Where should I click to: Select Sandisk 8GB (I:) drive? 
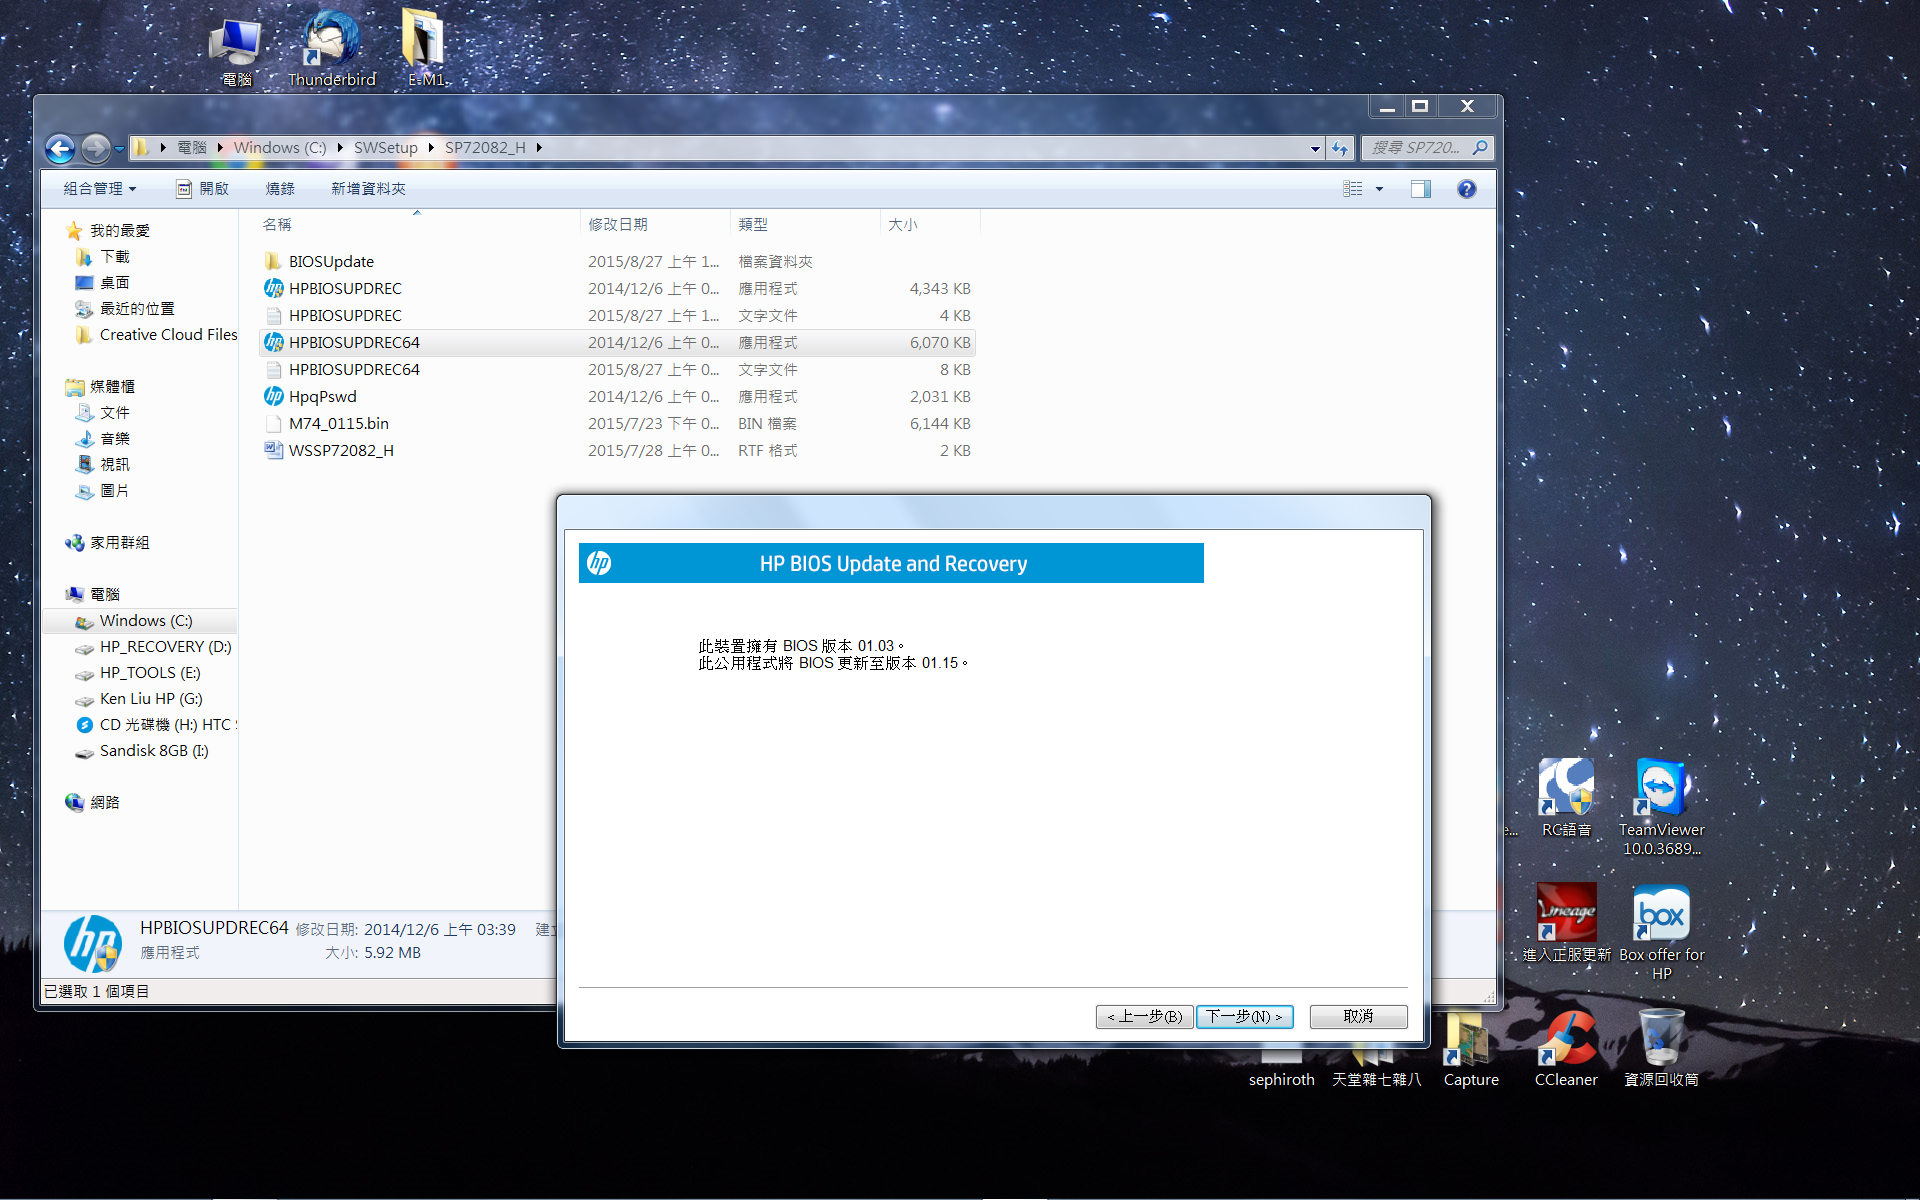[154, 751]
